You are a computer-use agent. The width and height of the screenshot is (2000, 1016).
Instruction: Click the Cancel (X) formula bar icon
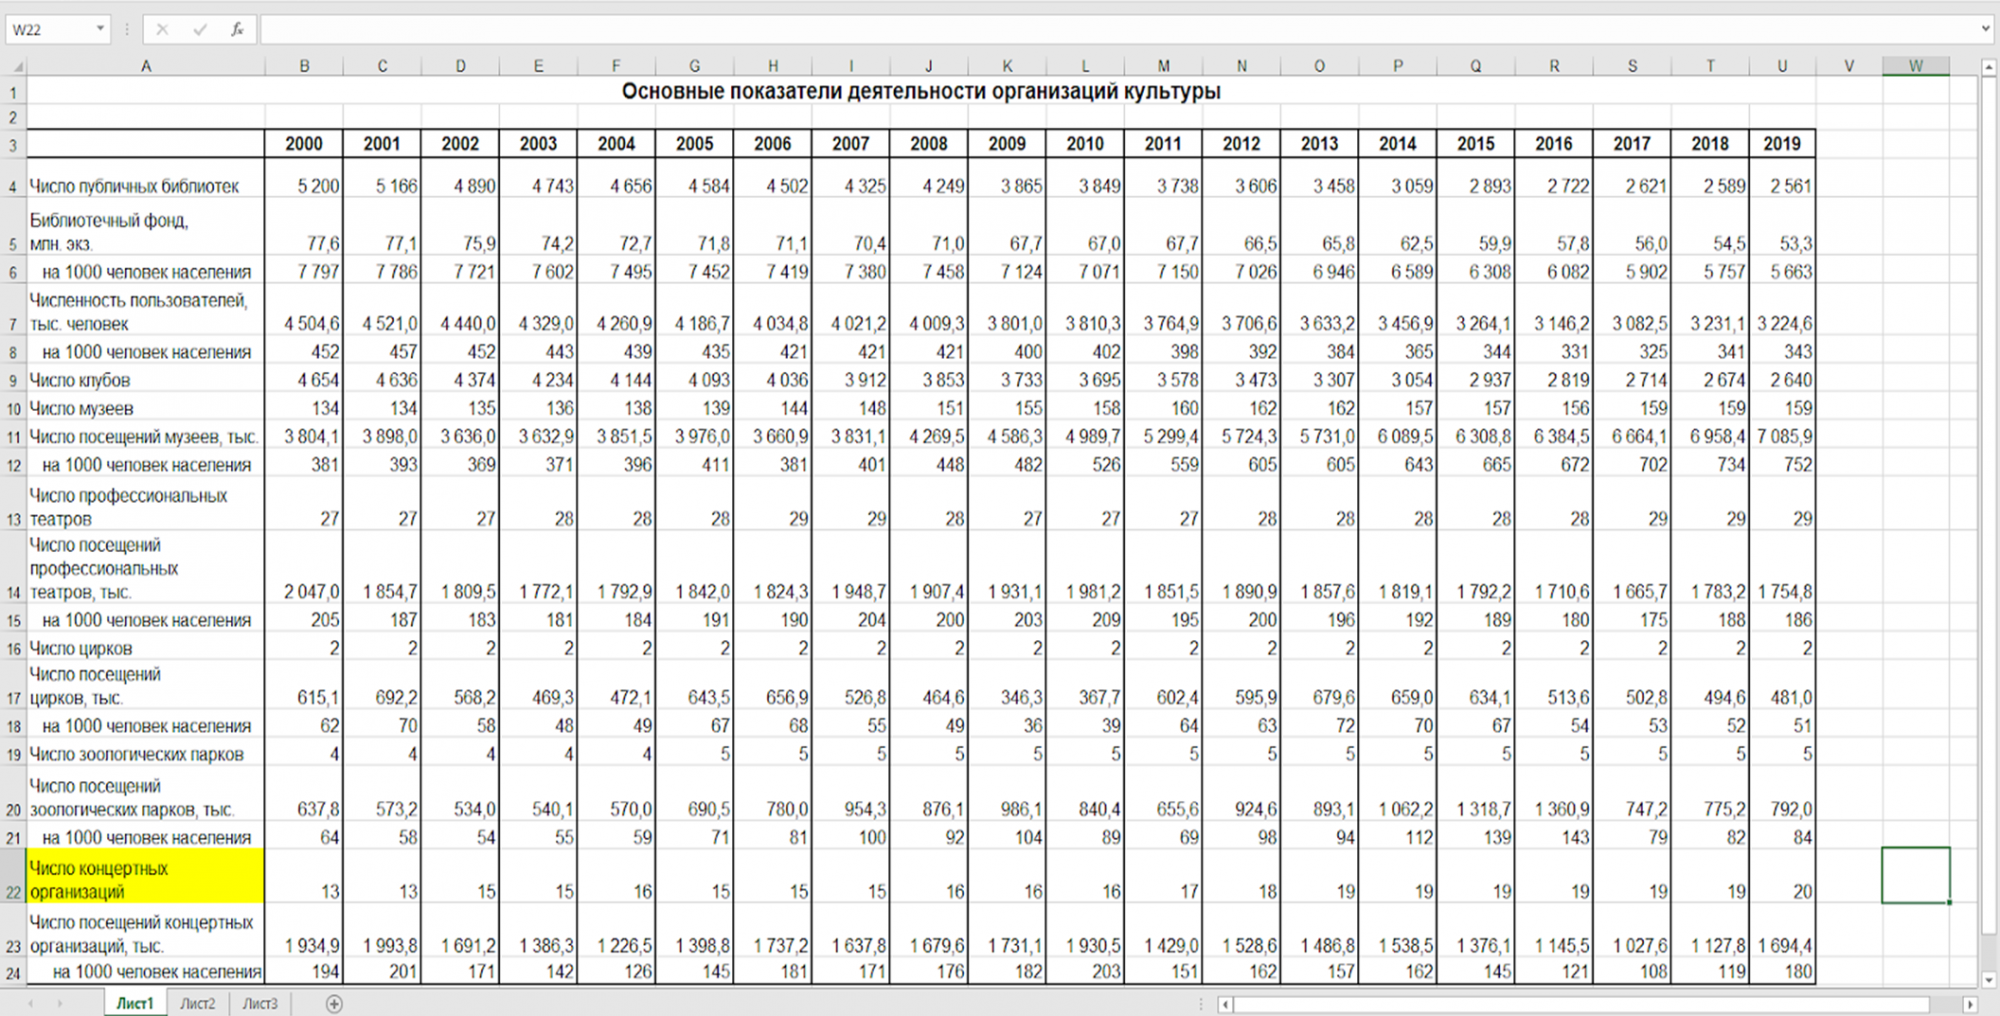163,30
